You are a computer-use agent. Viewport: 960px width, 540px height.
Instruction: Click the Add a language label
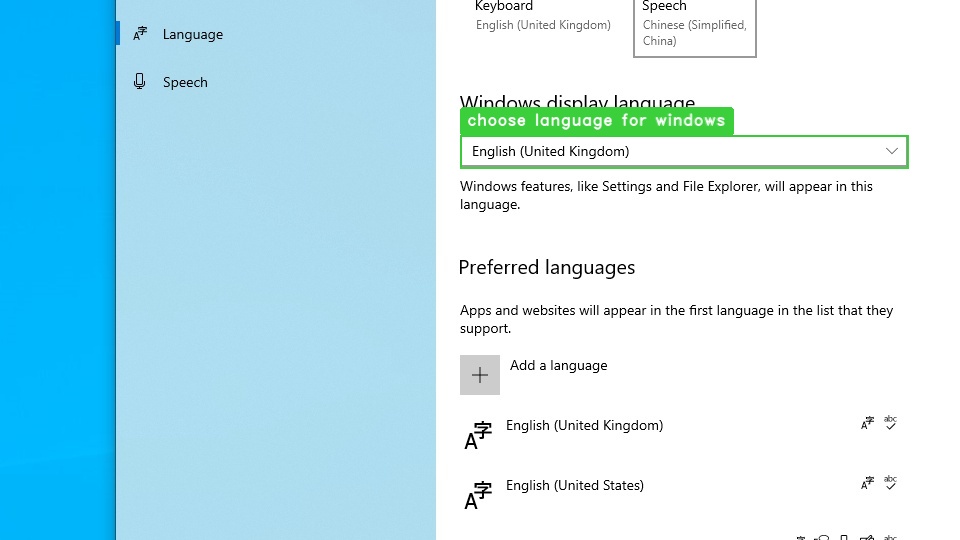tap(558, 366)
